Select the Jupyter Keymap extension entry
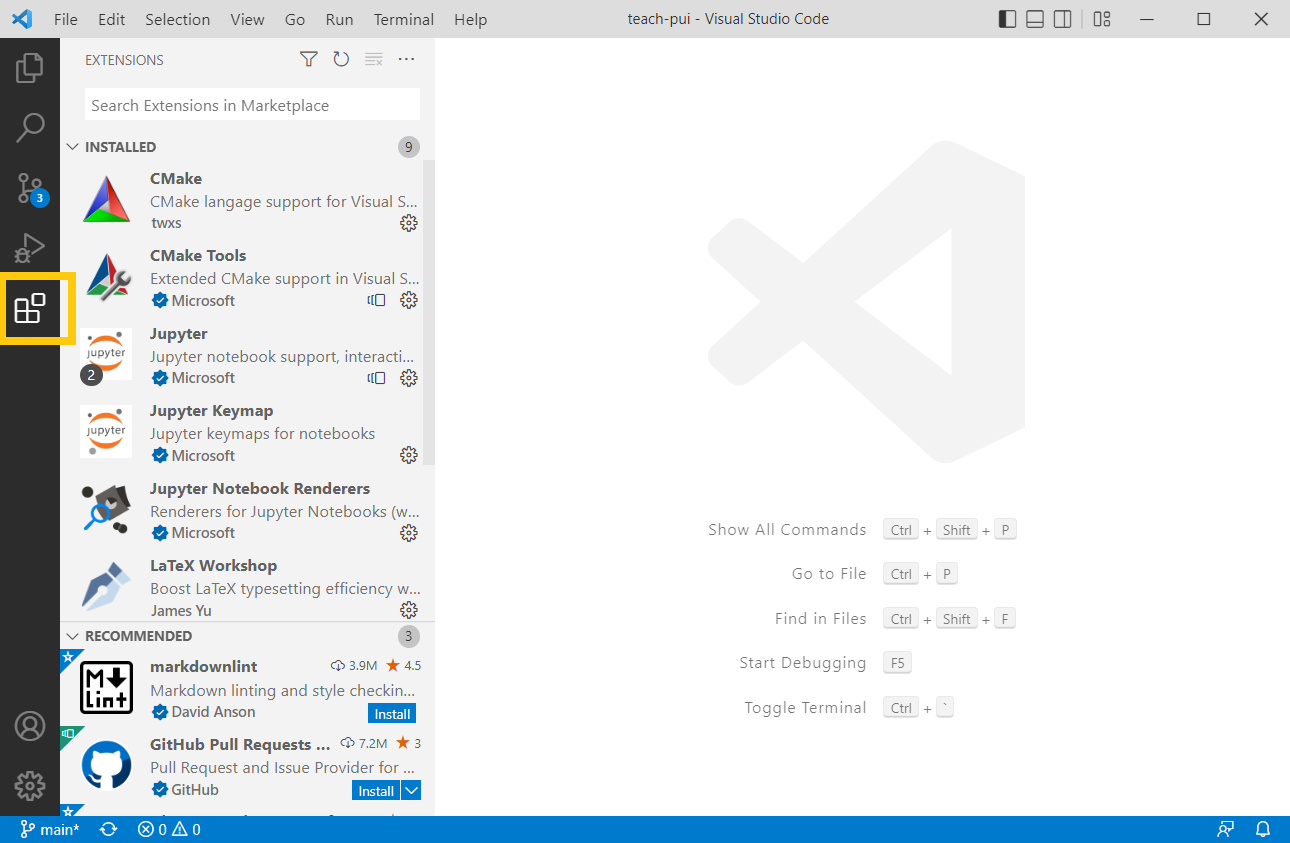The image size is (1290, 843). click(241, 433)
